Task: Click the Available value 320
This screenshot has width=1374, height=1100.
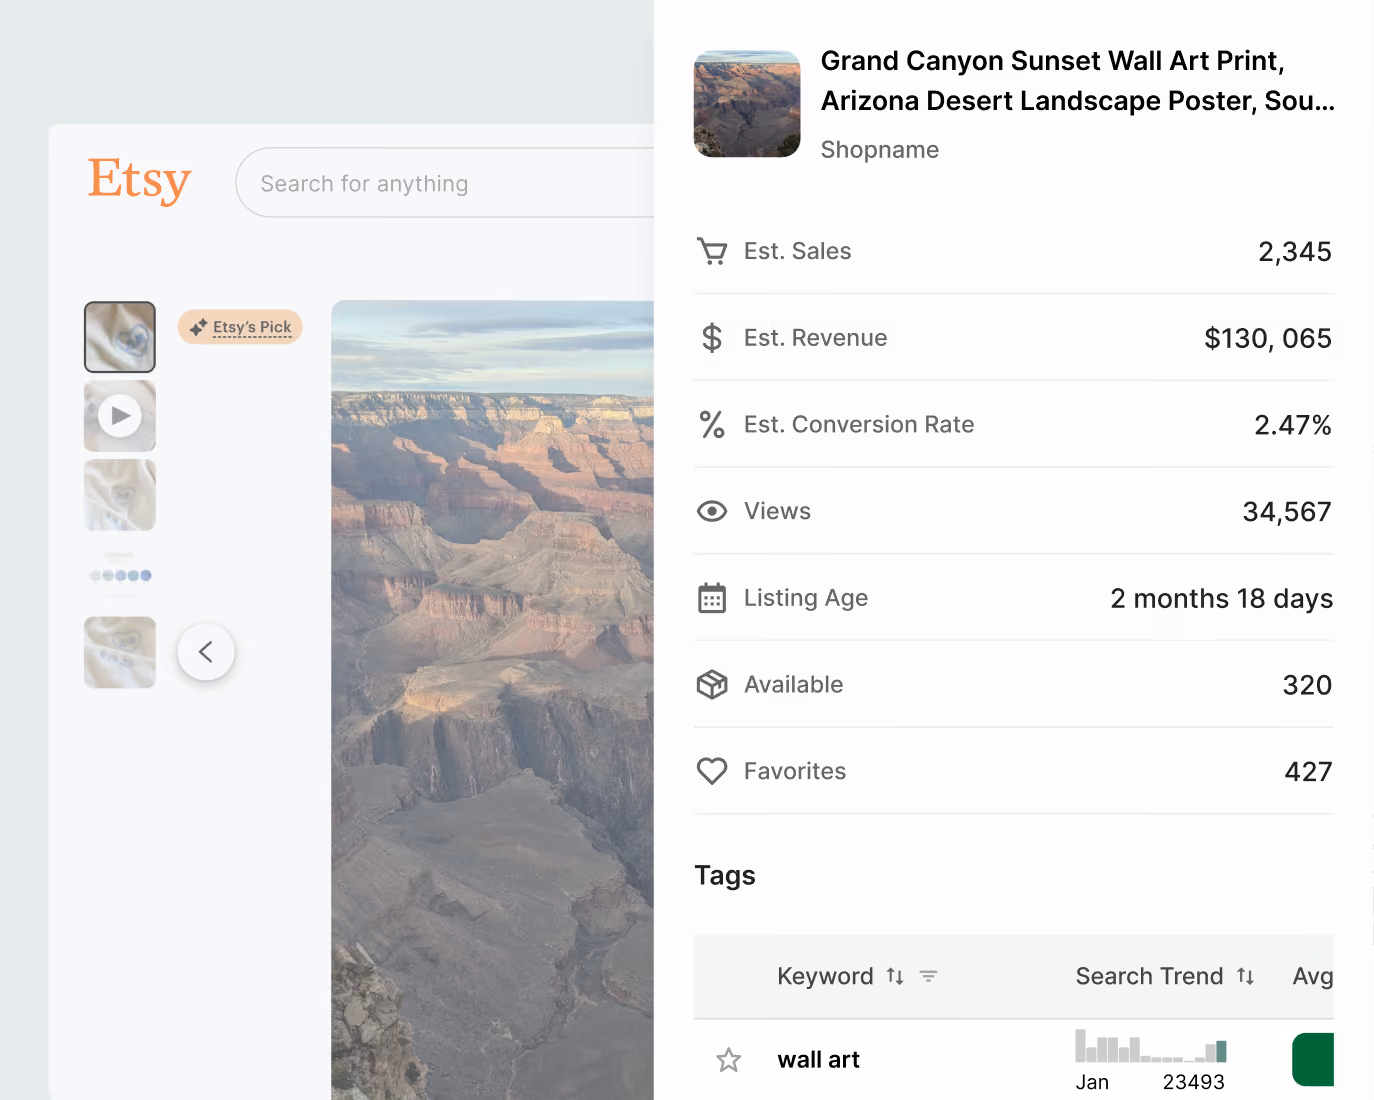Action: 1307,685
